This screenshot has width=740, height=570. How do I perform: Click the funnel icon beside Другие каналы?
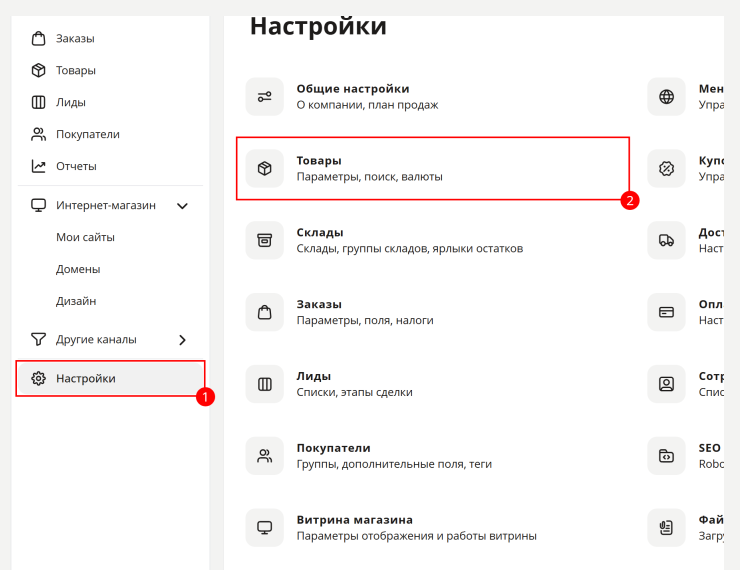click(39, 339)
